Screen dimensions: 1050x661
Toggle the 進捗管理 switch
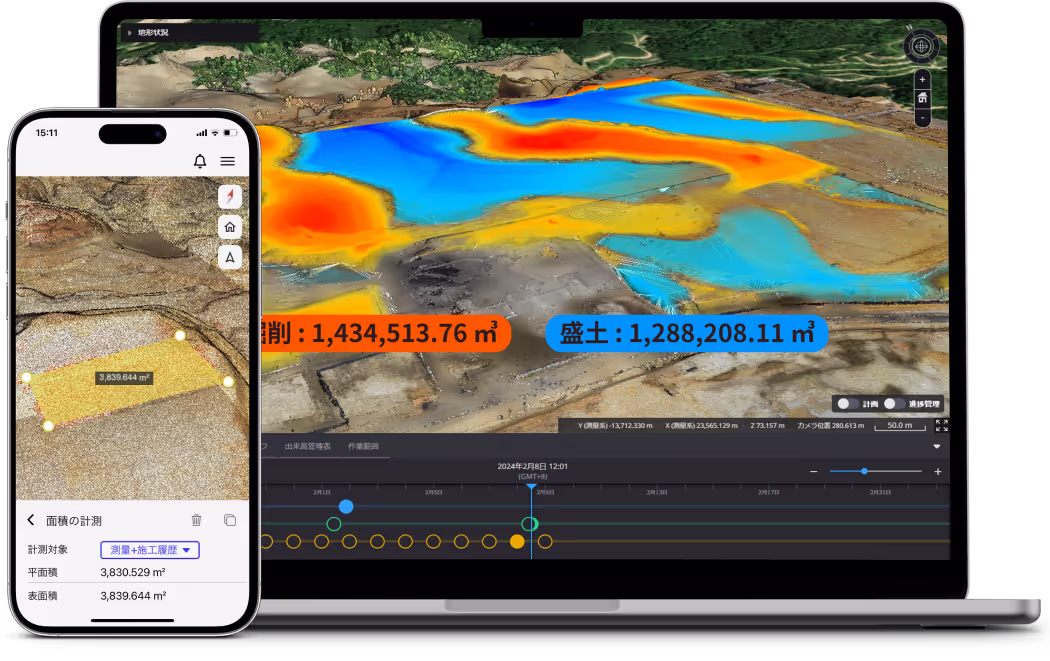[x=893, y=404]
